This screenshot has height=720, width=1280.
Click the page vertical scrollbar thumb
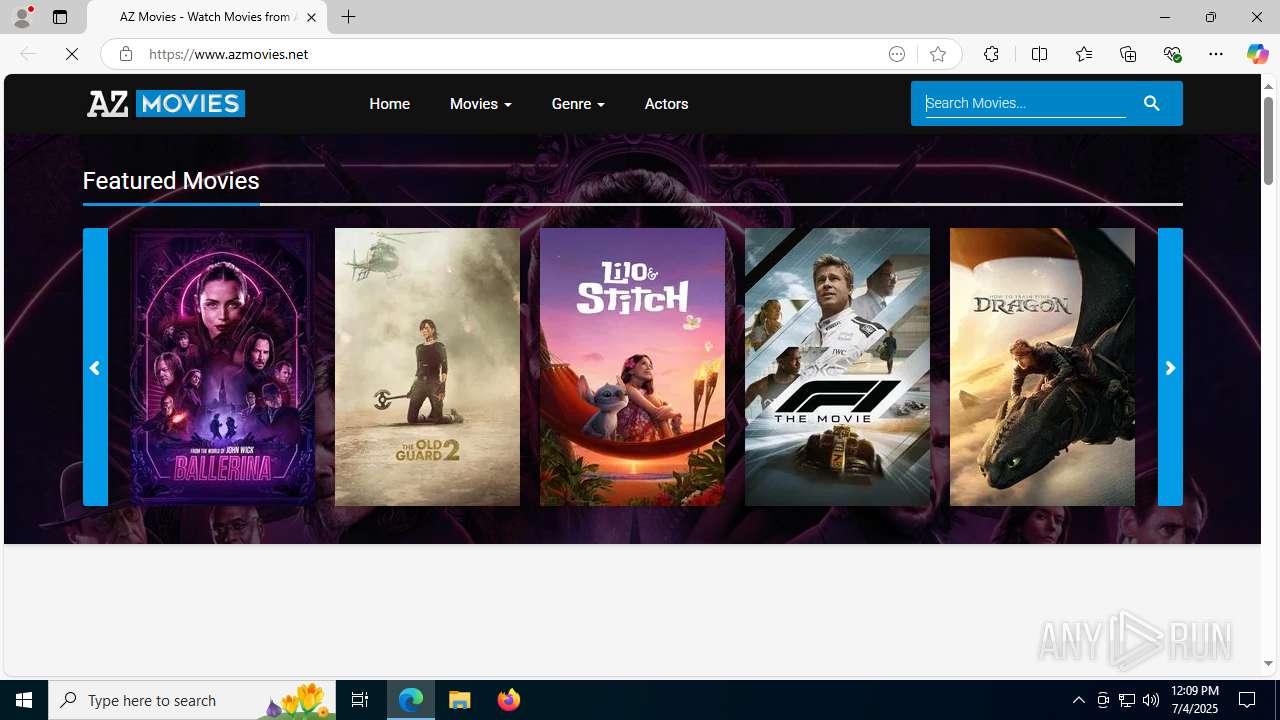pos(1268,140)
